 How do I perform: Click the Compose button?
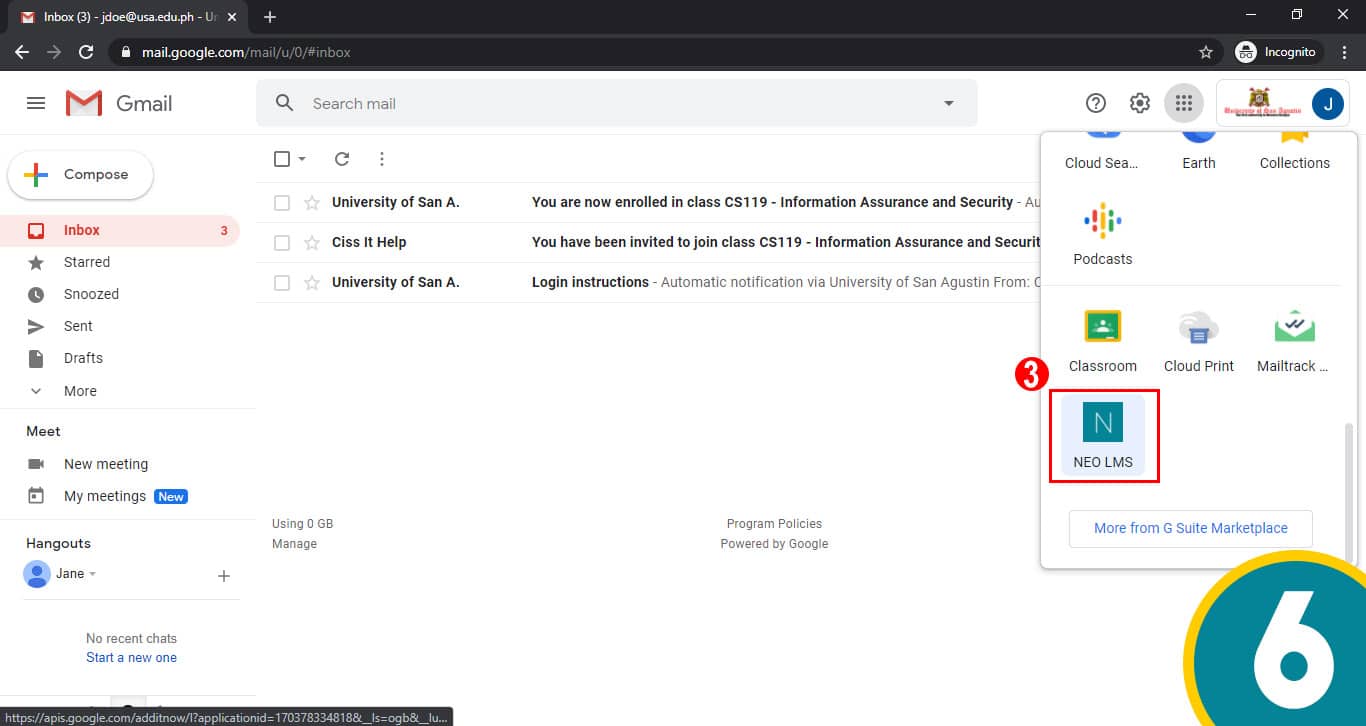point(81,175)
